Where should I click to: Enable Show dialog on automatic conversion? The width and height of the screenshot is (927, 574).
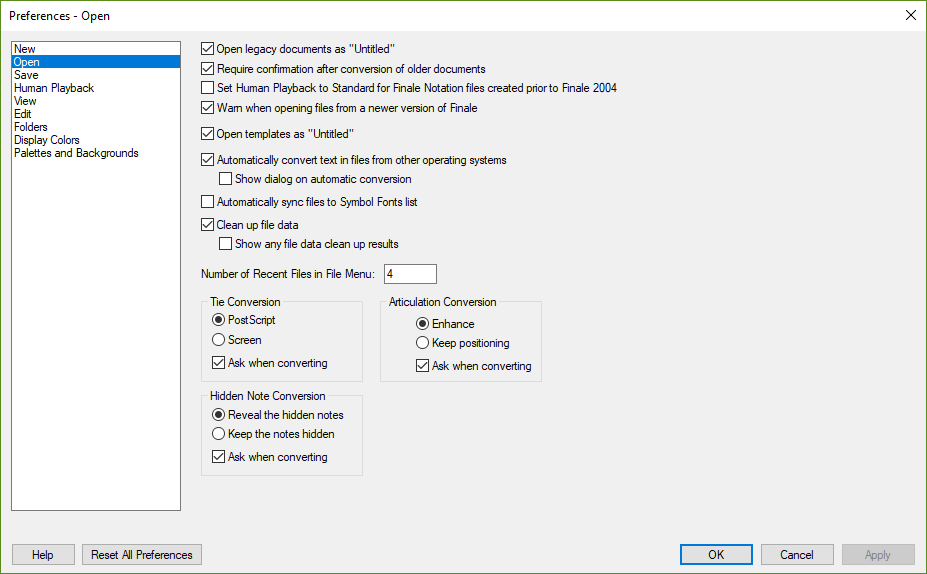(x=225, y=179)
